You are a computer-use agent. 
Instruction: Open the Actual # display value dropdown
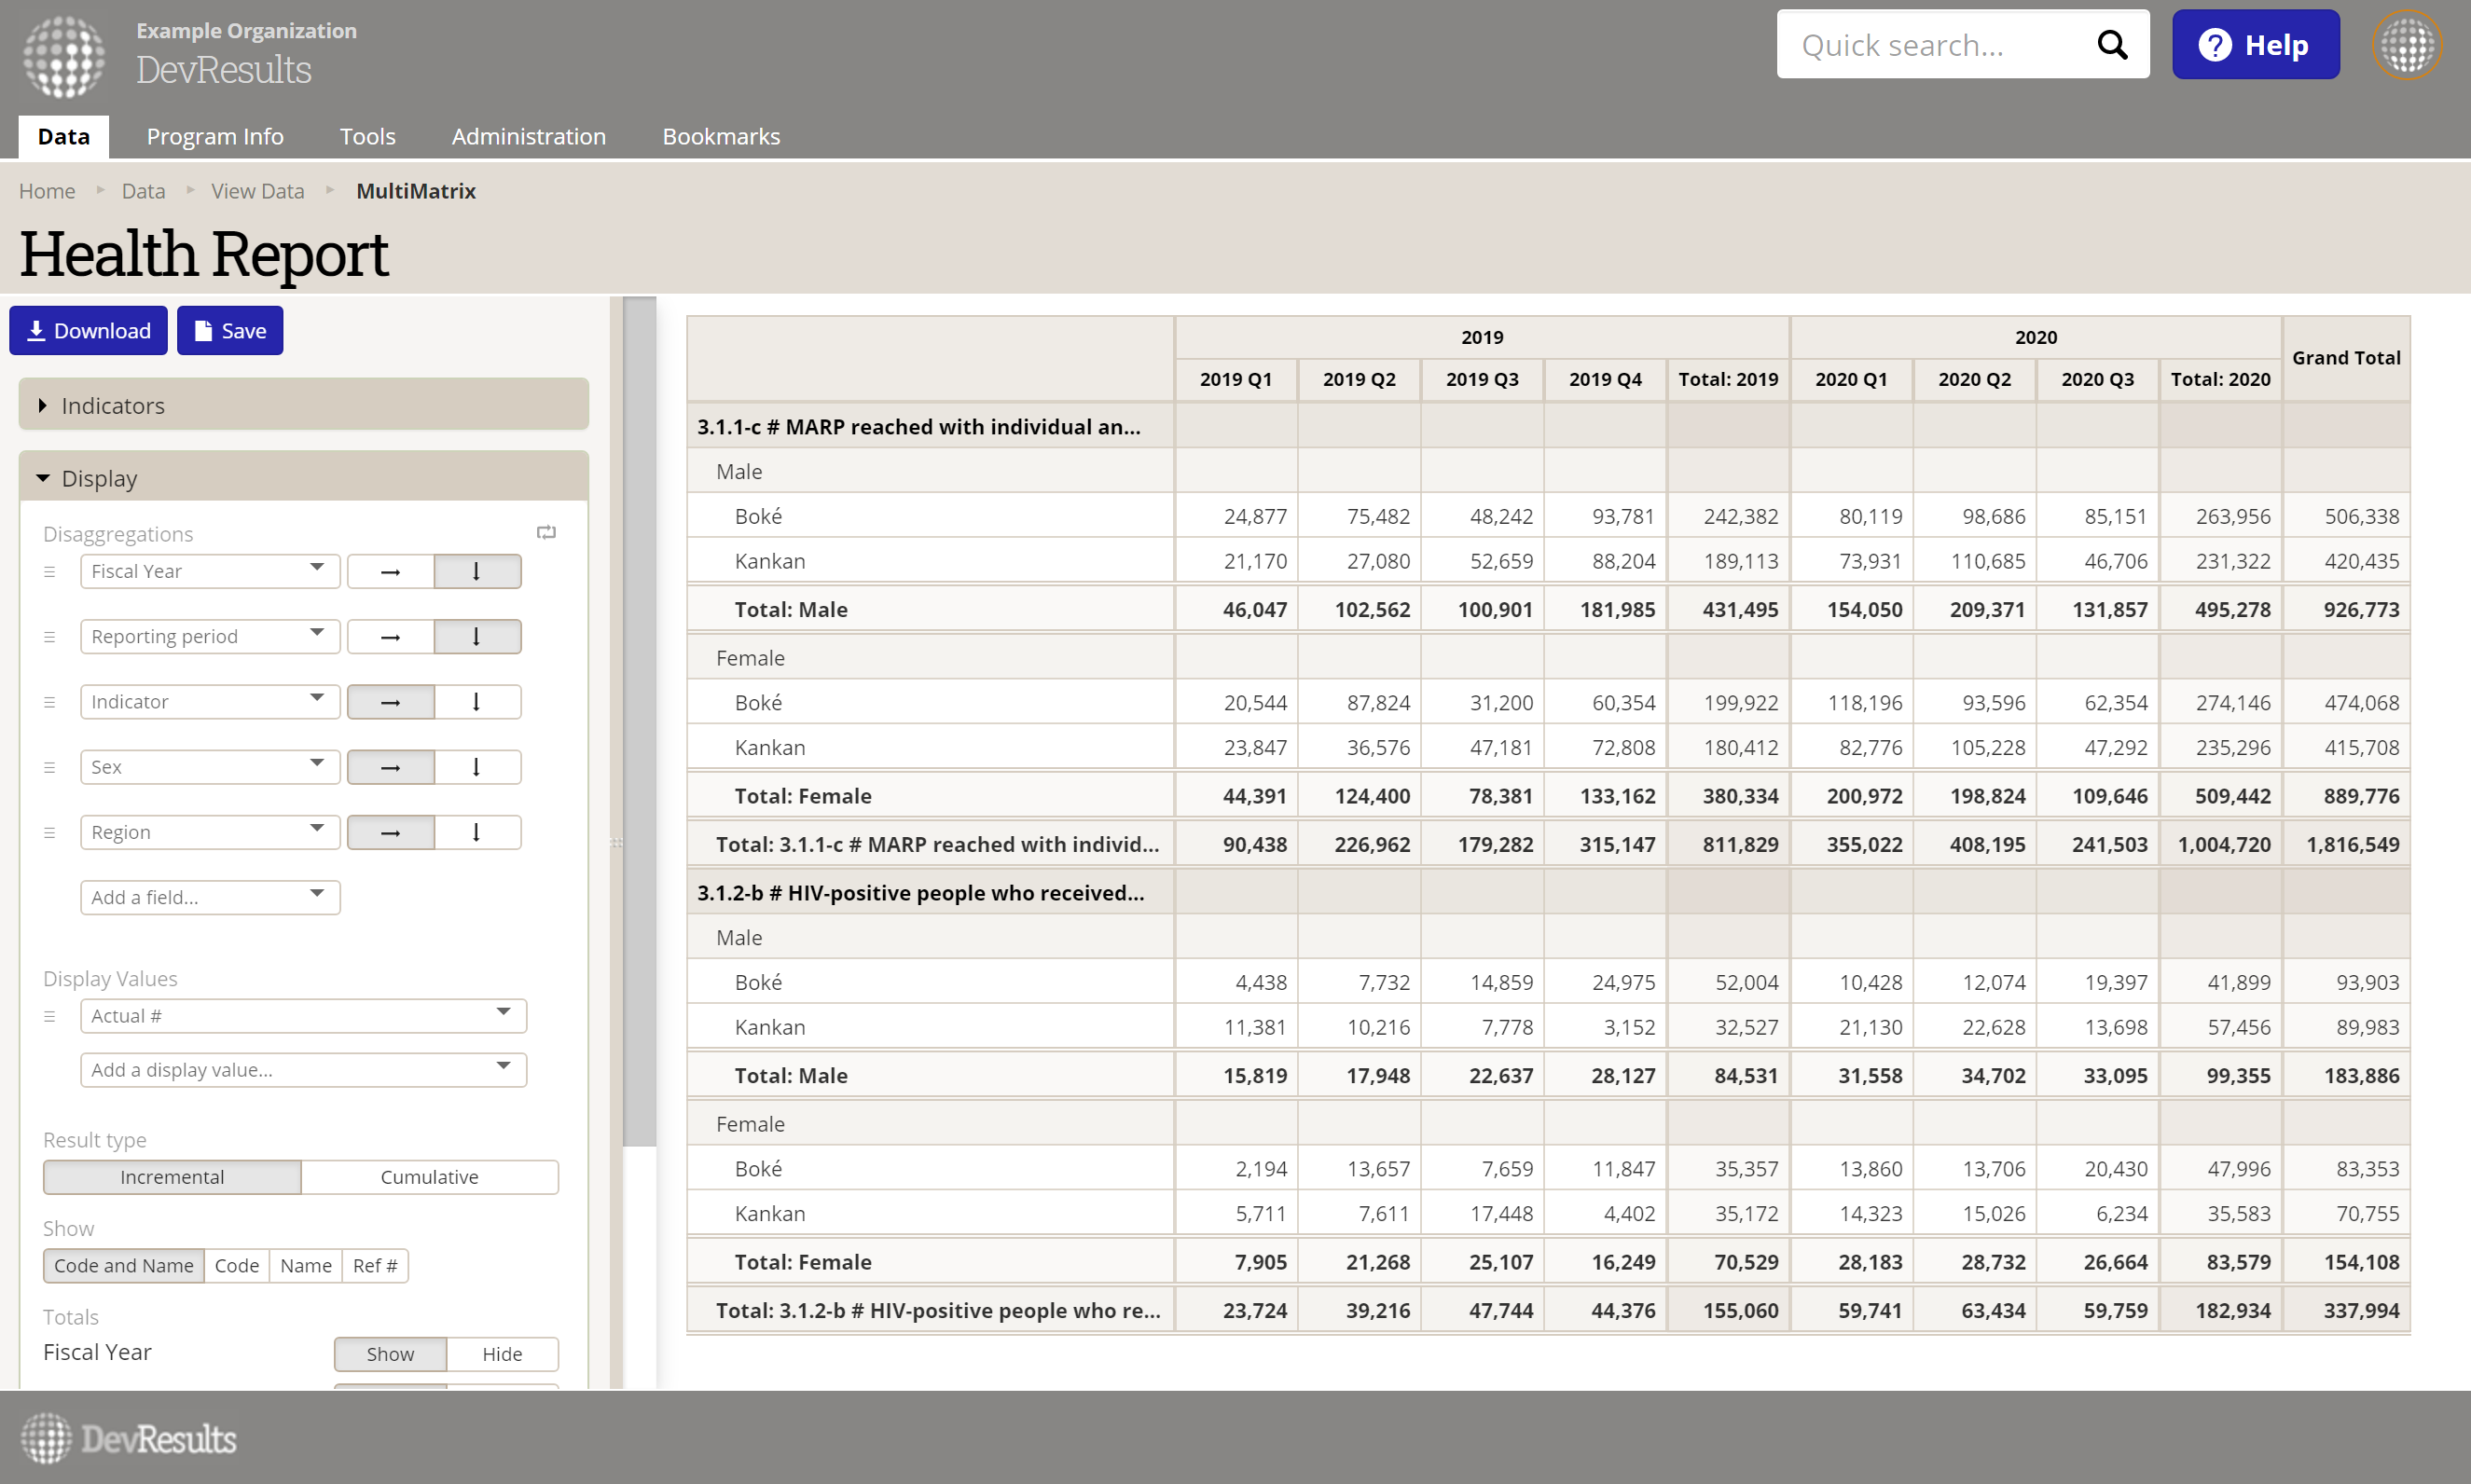coord(303,1016)
